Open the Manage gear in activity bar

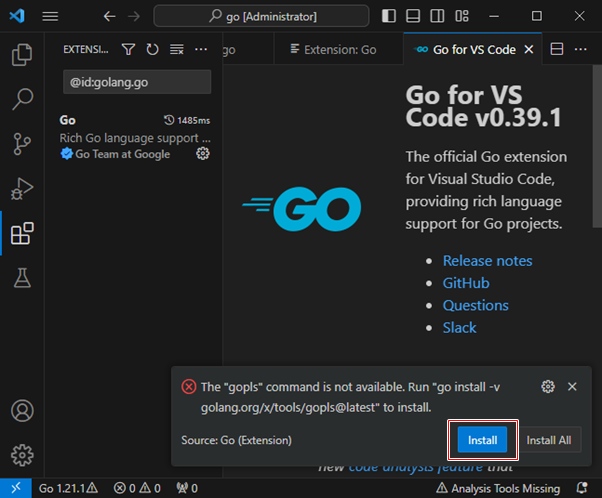pos(22,455)
